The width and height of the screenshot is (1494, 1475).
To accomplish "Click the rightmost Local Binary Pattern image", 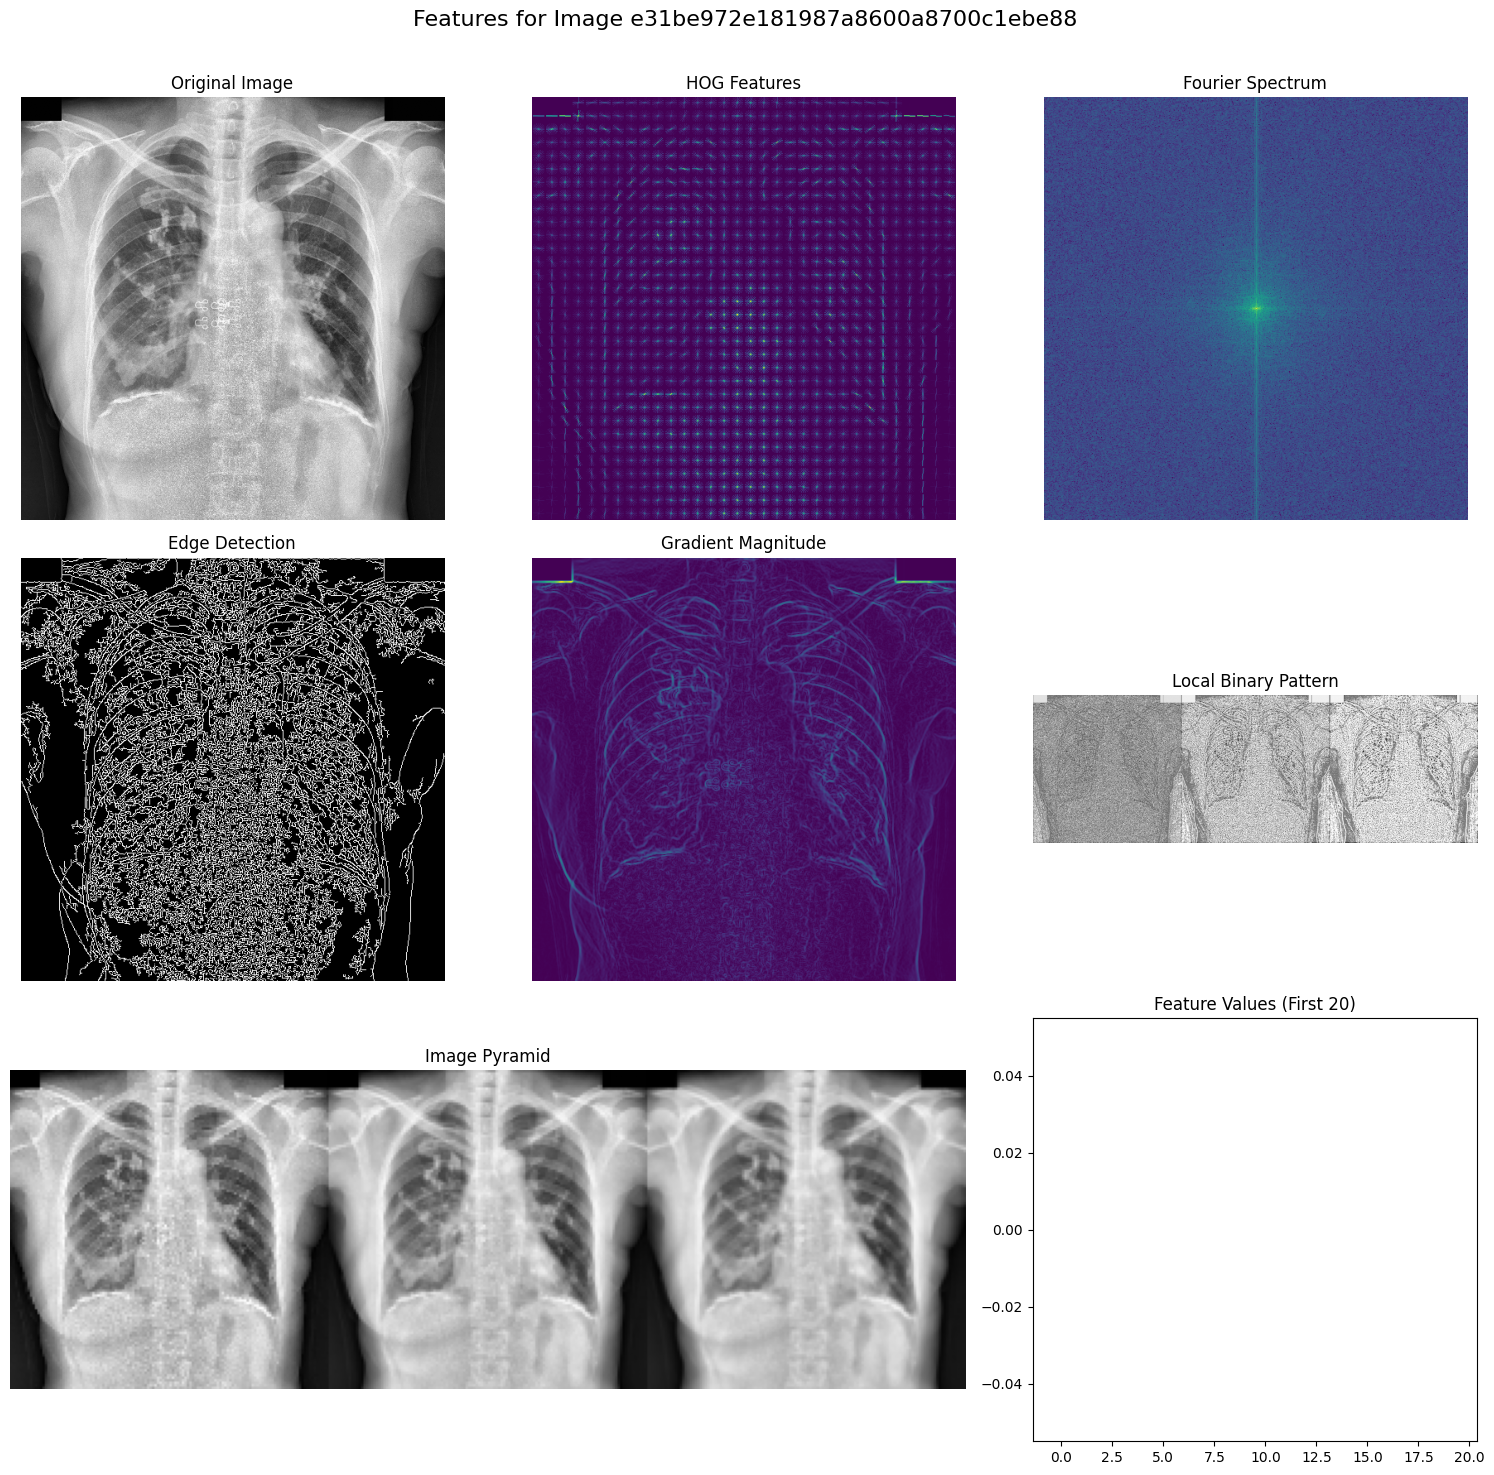I will tap(1403, 769).
